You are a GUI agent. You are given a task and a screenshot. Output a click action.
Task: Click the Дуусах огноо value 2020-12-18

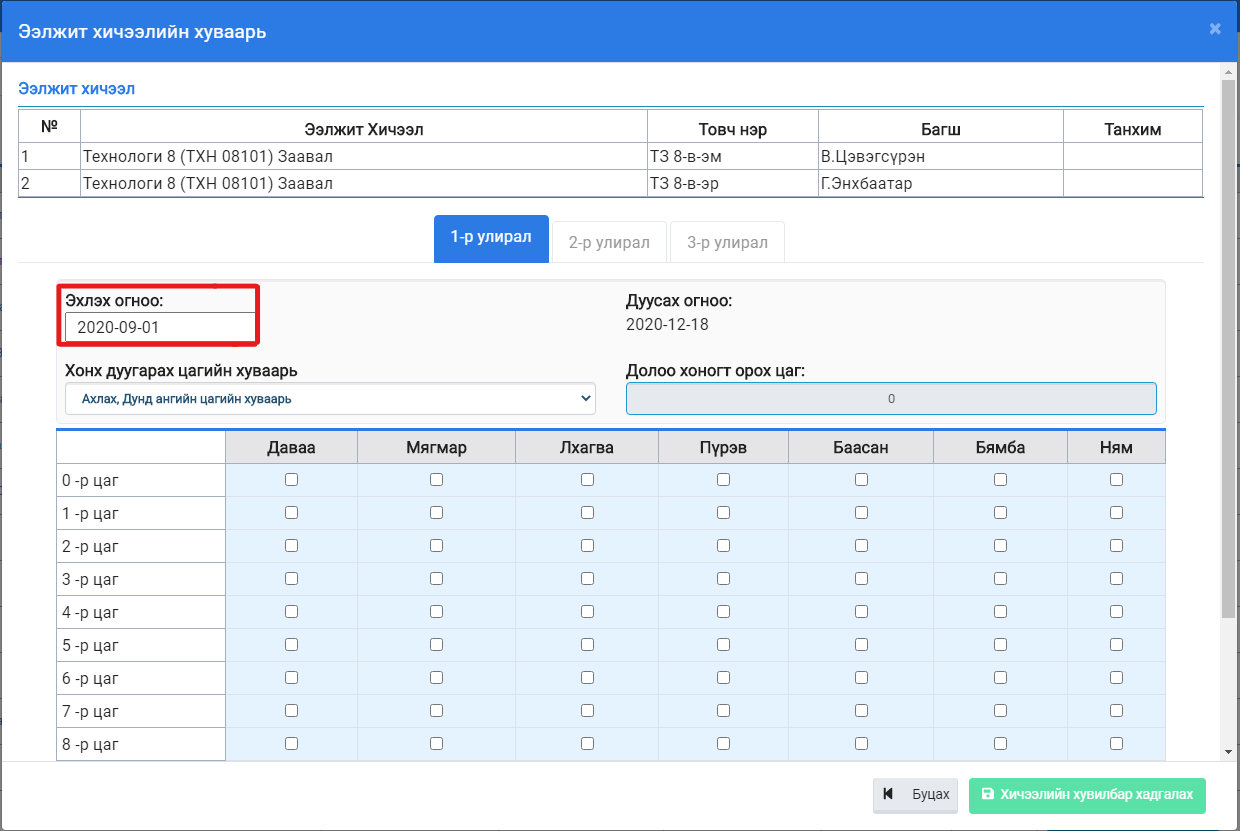(x=667, y=325)
